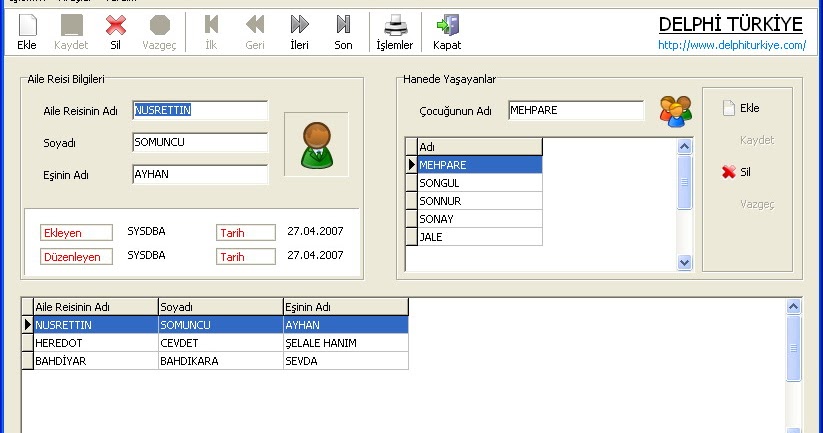The height and width of the screenshot is (433, 823).
Task: Go back one record with Geri
Action: tap(255, 25)
